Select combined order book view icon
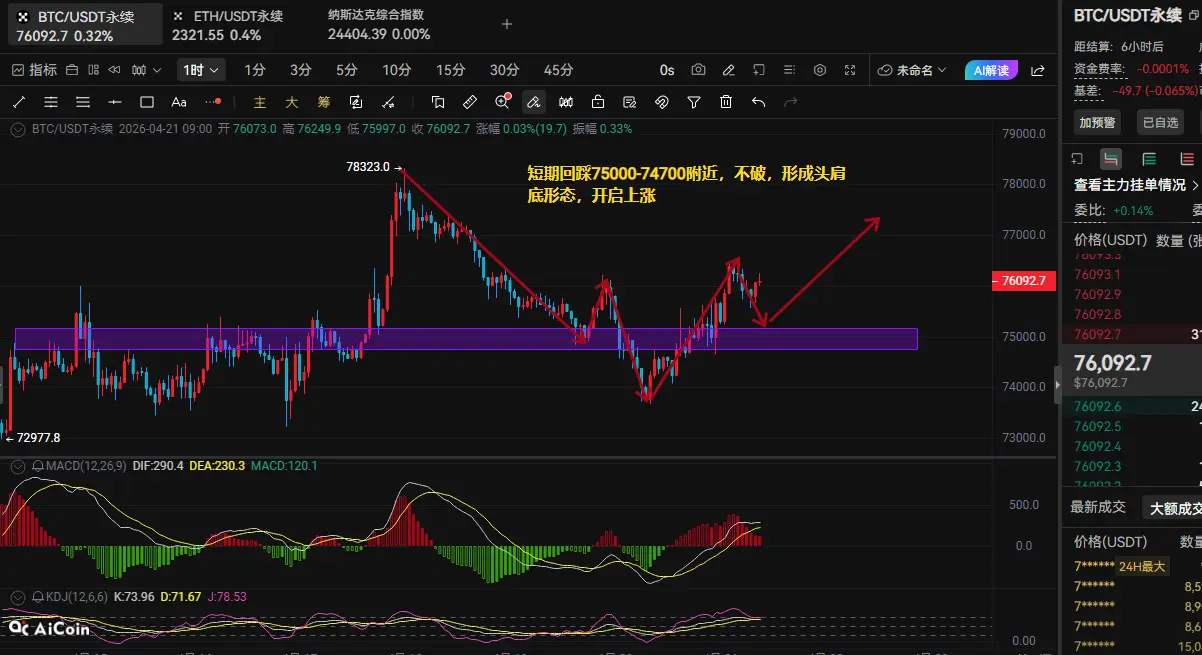The image size is (1202, 655). tap(1110, 158)
